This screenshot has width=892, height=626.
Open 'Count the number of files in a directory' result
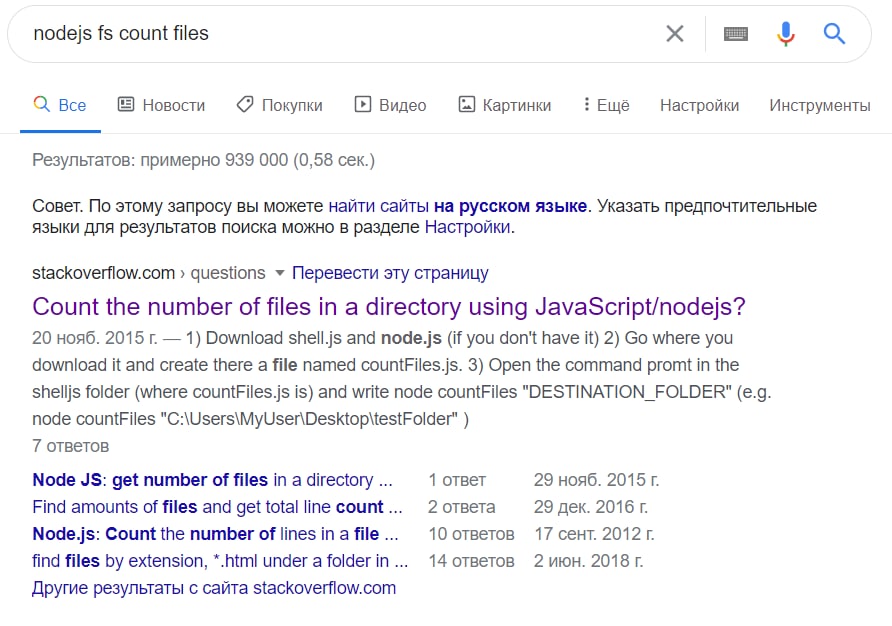tap(389, 307)
